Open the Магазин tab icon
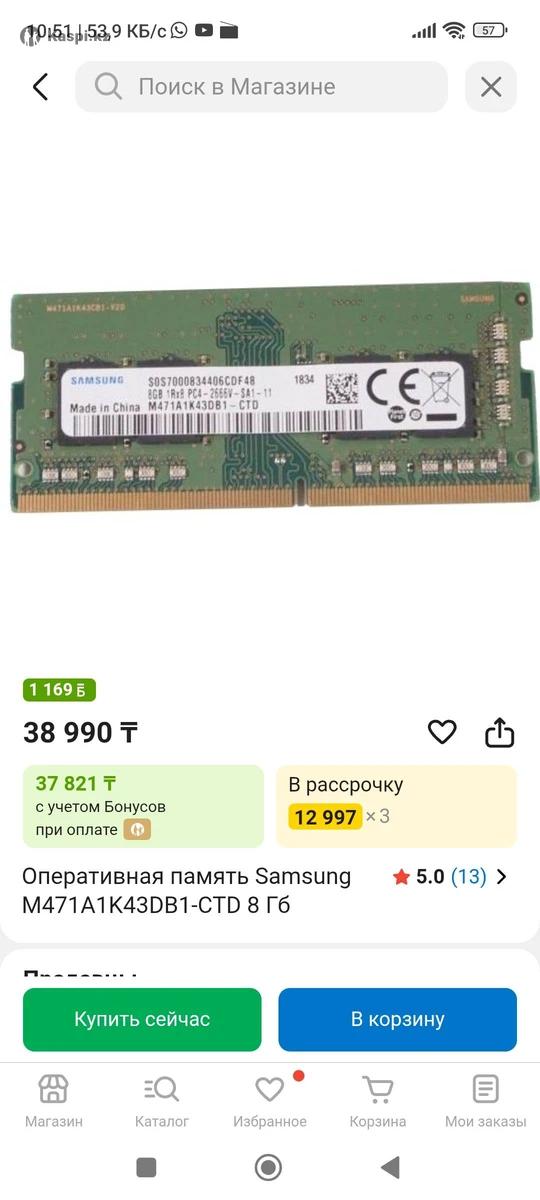Viewport: 540px width, 1200px height. (x=53, y=1088)
